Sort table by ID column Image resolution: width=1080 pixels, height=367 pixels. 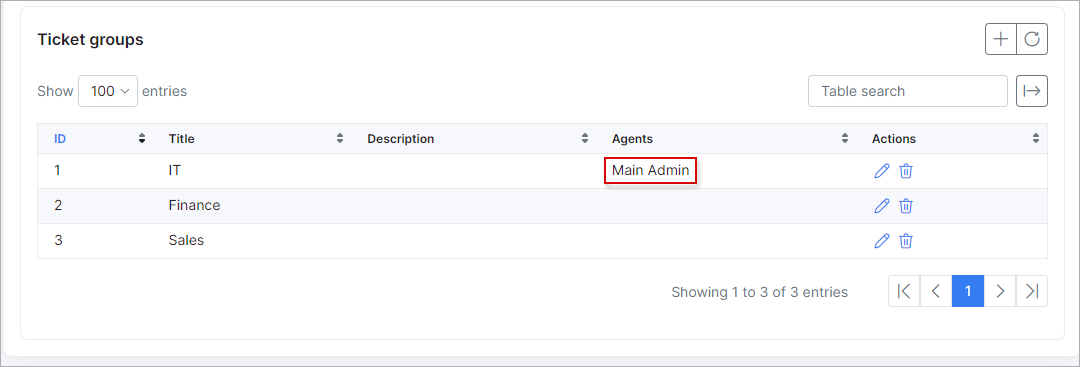click(98, 138)
